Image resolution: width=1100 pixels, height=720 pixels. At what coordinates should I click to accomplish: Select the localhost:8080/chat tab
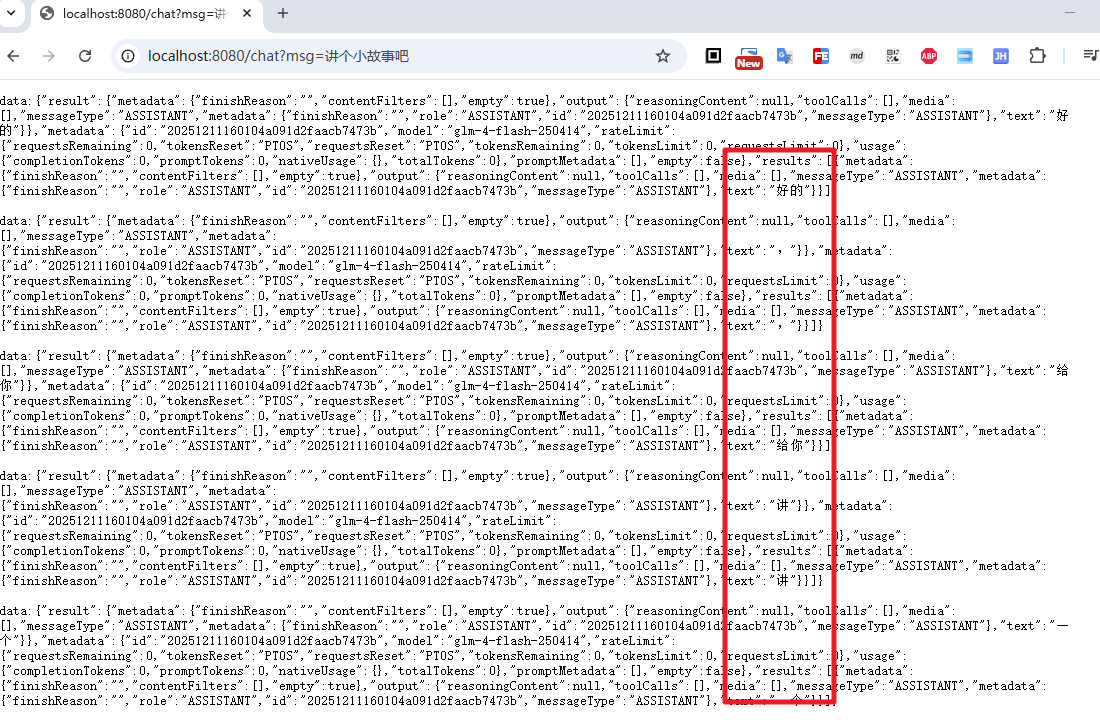(140, 13)
